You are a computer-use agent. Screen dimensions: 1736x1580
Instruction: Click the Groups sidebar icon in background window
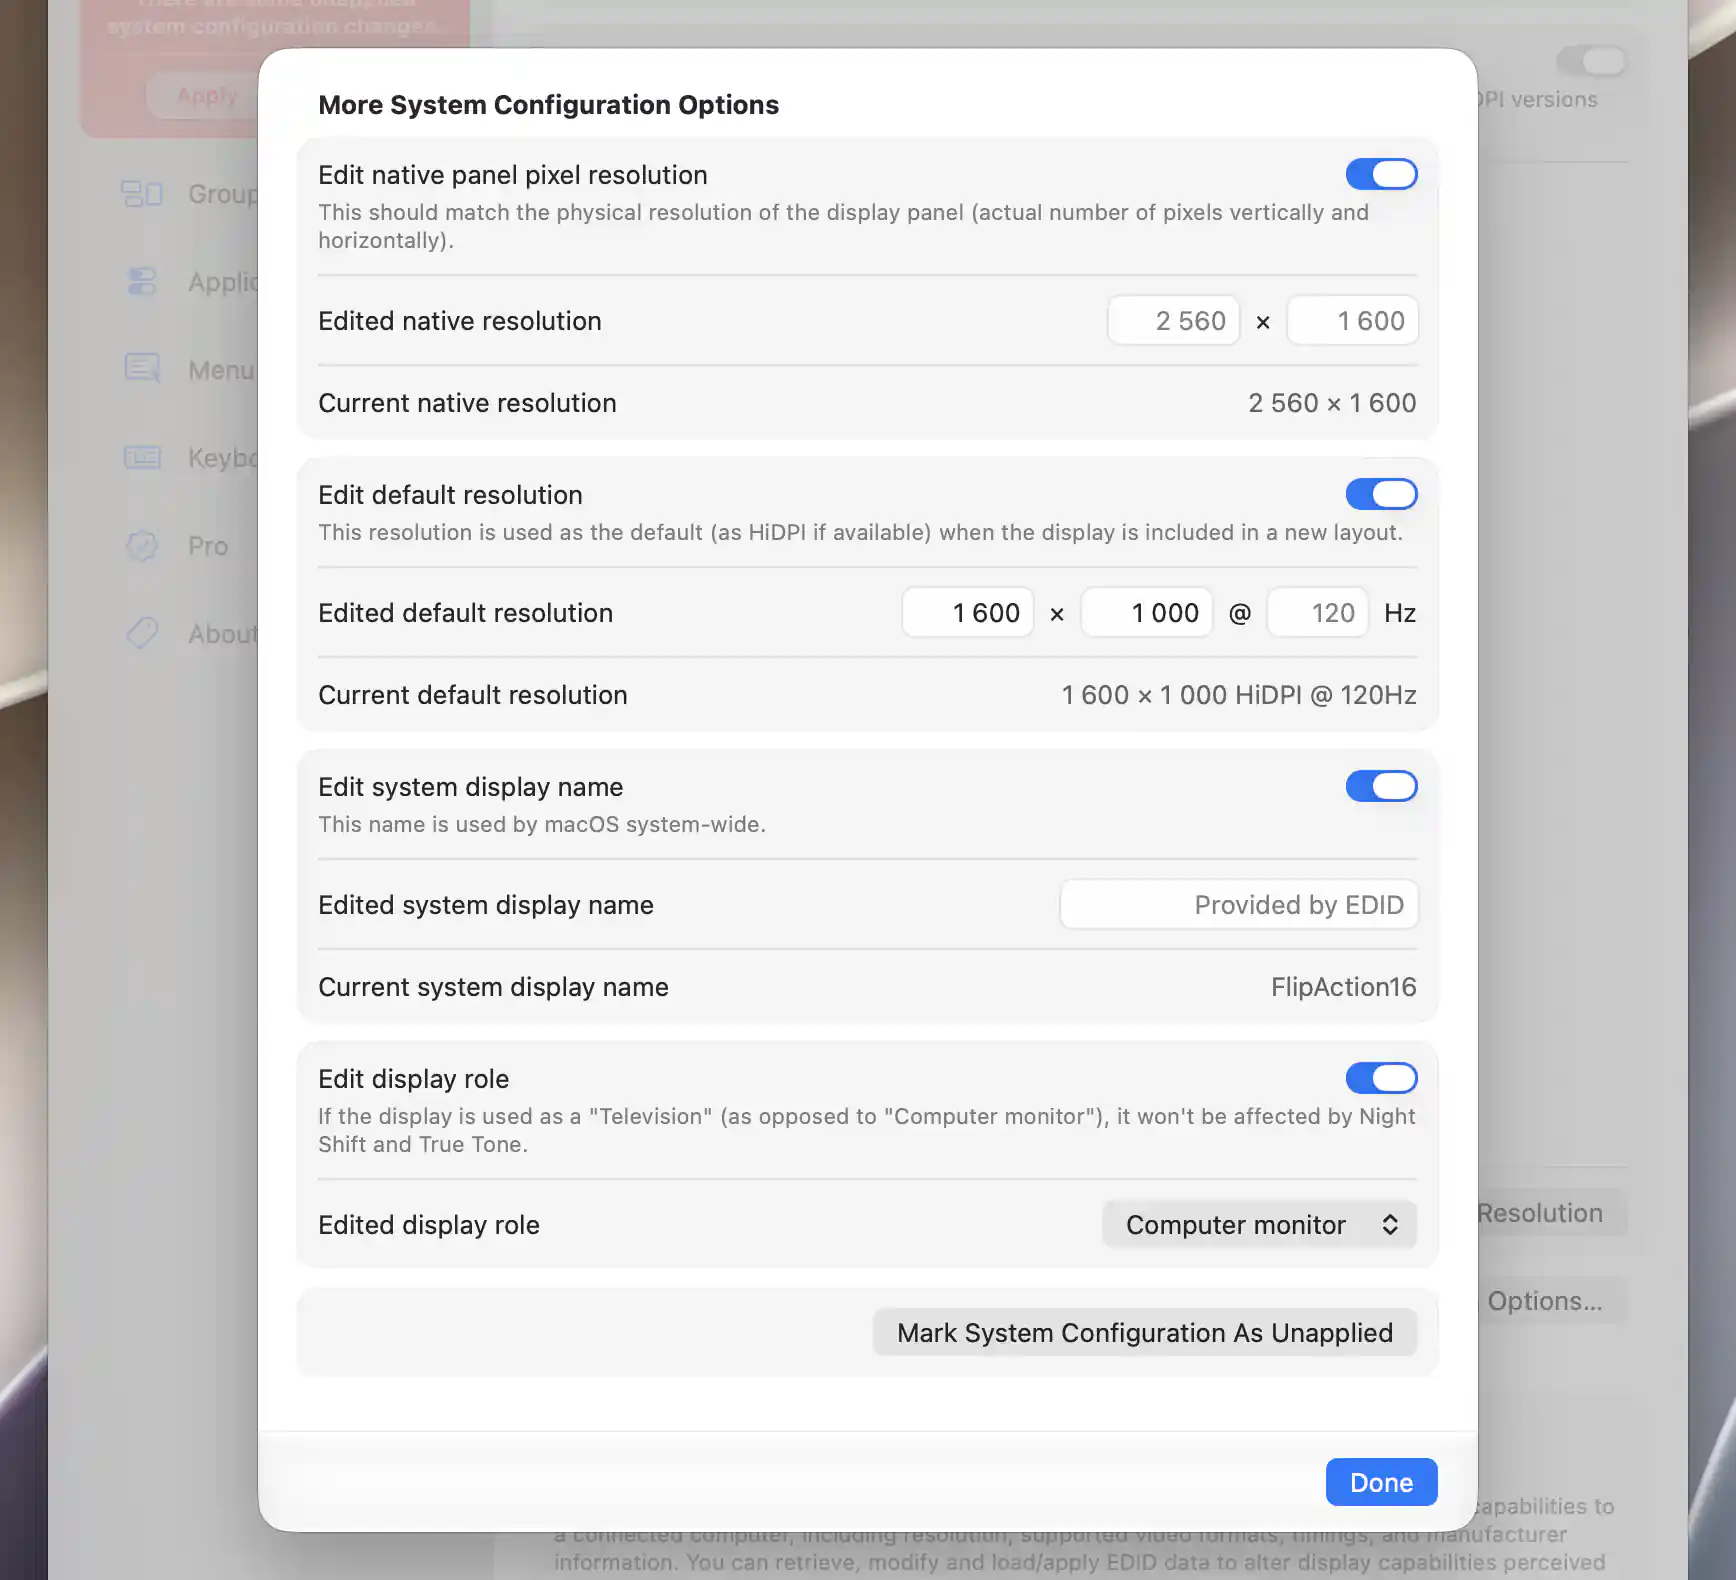click(x=142, y=194)
